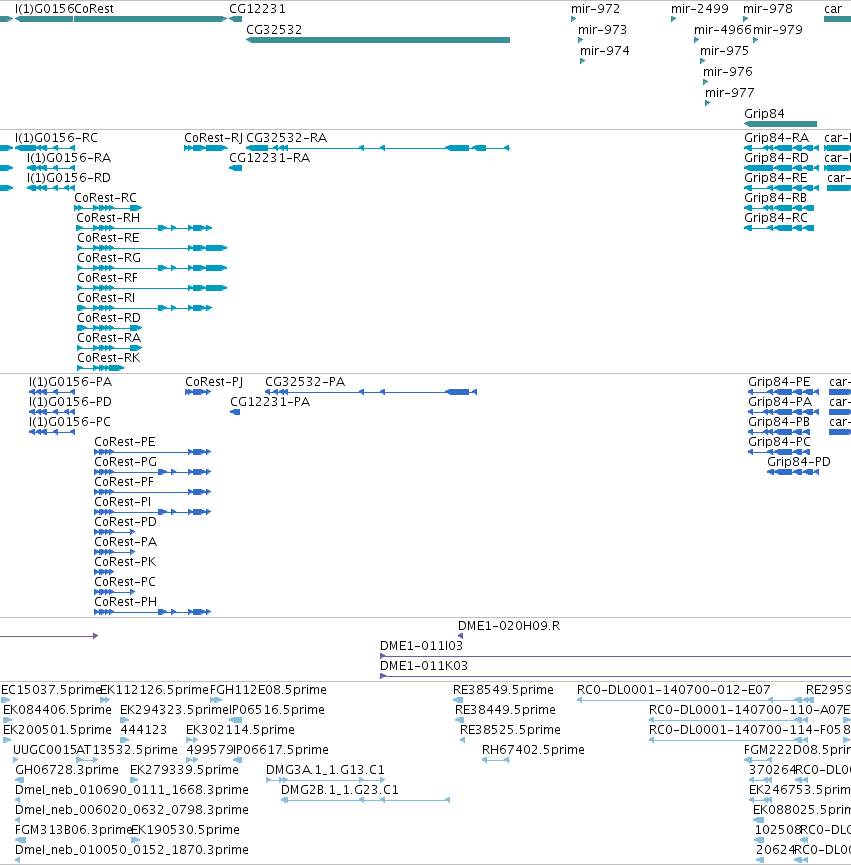
Task: Select the CG12231-RA transcript label
Action: pos(270,158)
